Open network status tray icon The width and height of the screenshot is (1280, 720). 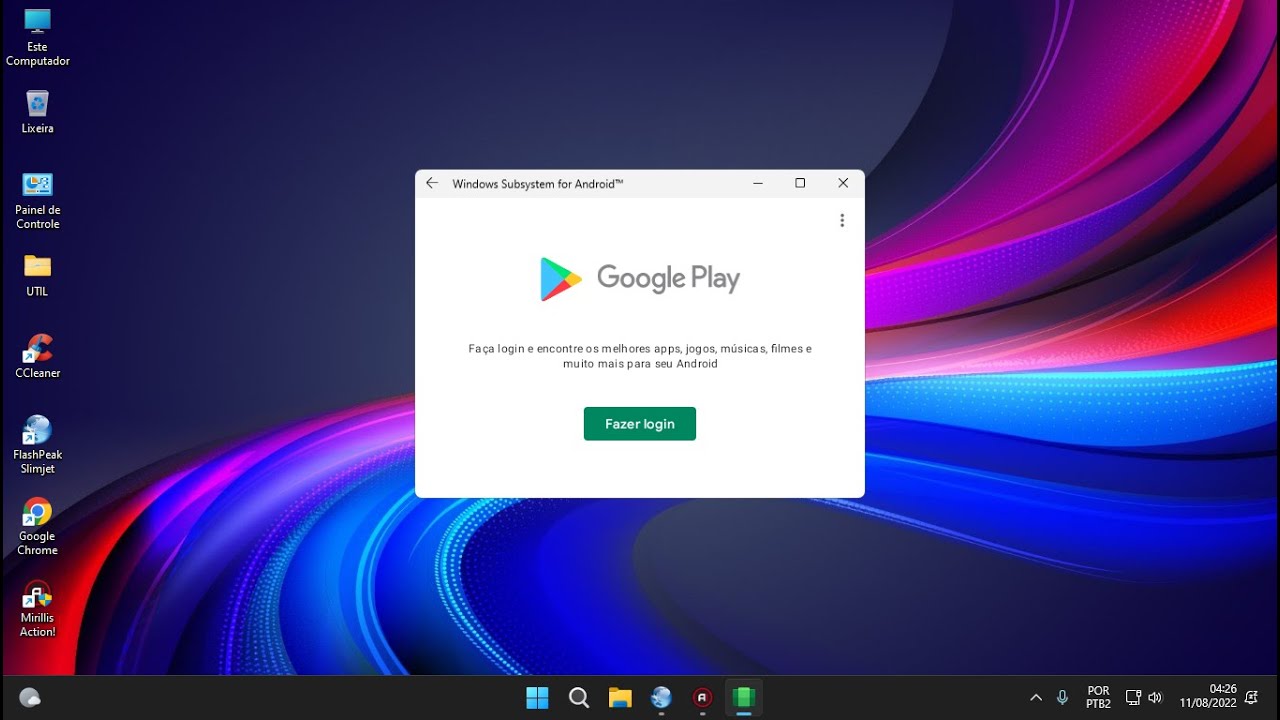point(1133,698)
